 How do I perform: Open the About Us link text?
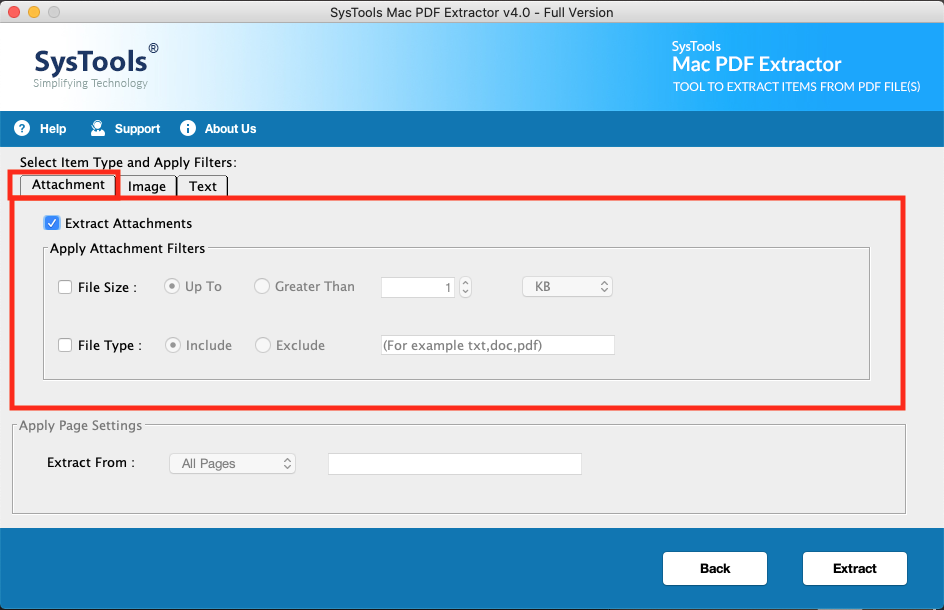coord(231,129)
